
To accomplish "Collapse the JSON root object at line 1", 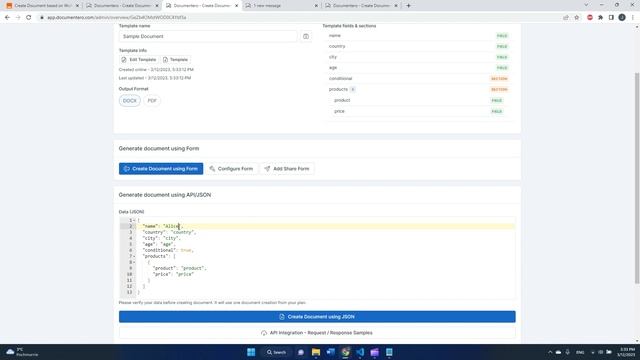I will [134, 220].
